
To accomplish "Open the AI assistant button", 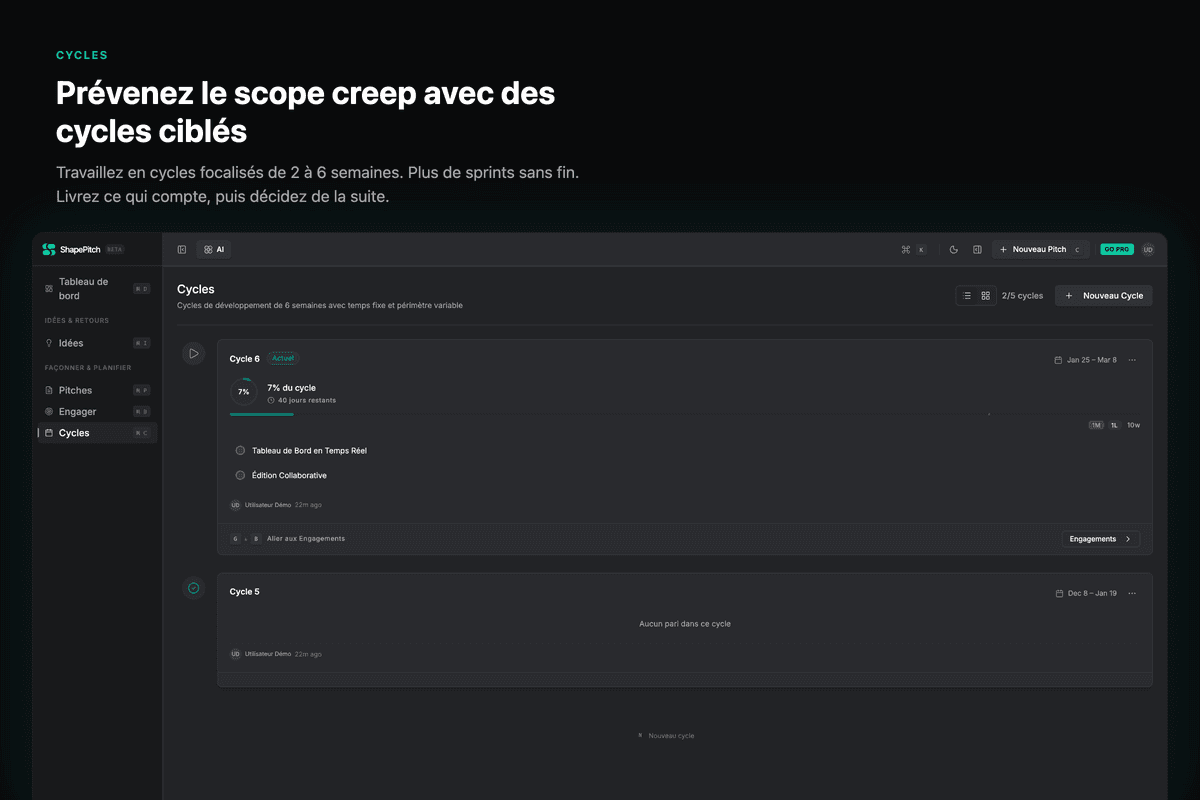I will 214,249.
